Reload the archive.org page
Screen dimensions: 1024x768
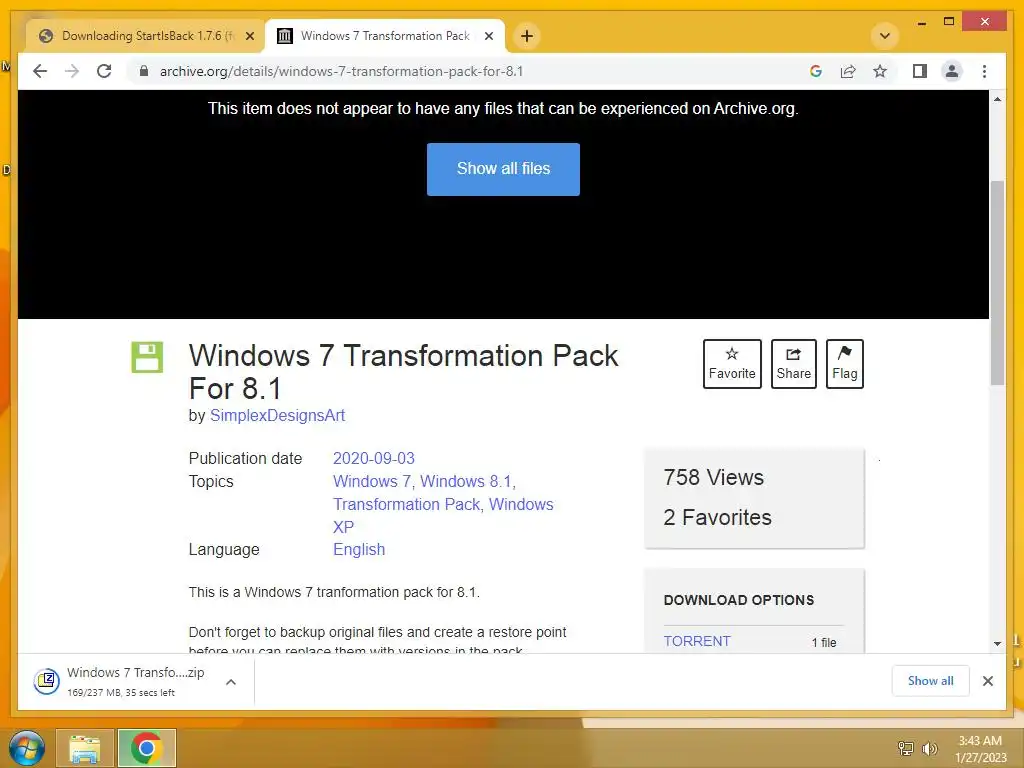104,71
